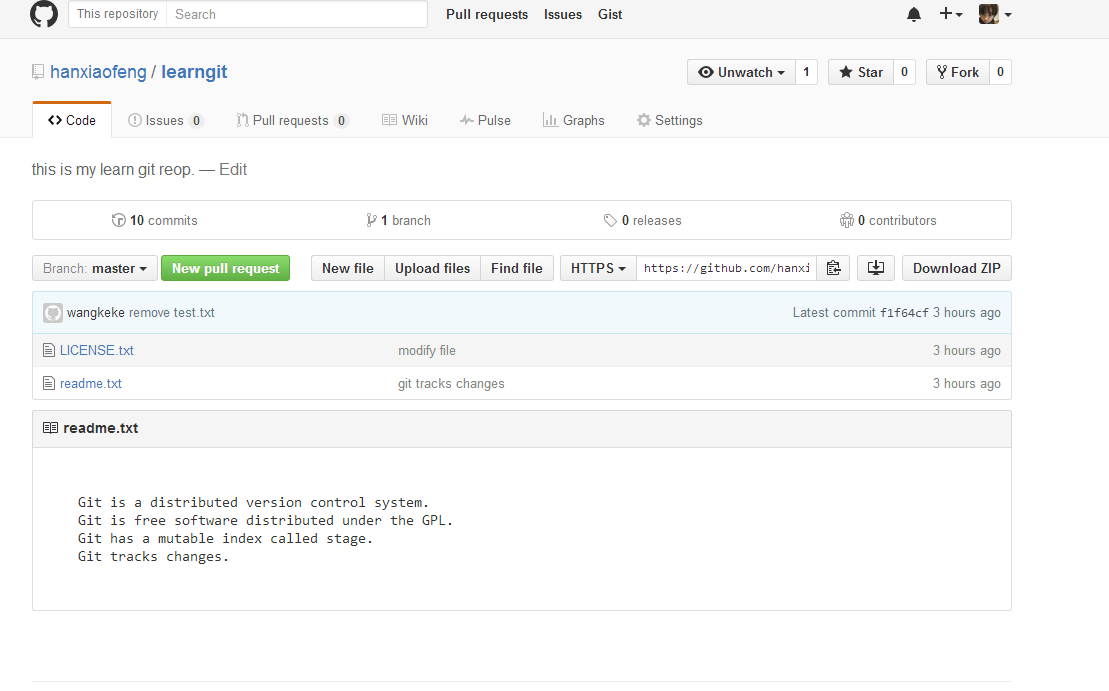
Task: Open Issues in top navigation
Action: (563, 14)
